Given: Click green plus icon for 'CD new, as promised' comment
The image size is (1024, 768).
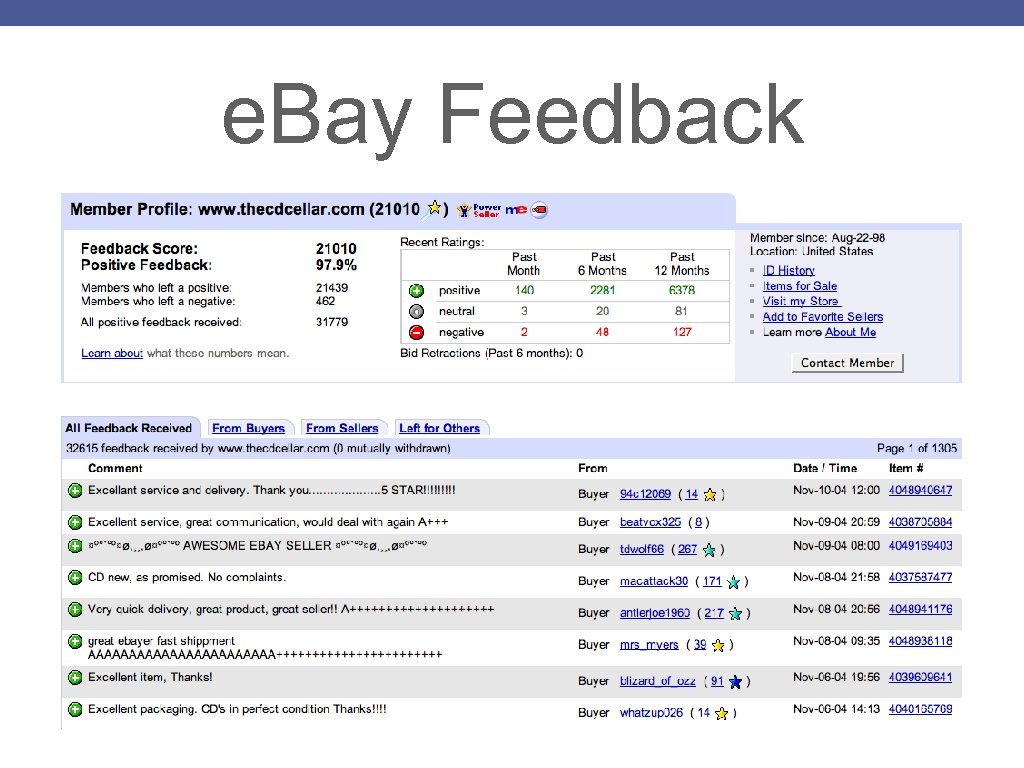Looking at the screenshot, I should tap(75, 577).
